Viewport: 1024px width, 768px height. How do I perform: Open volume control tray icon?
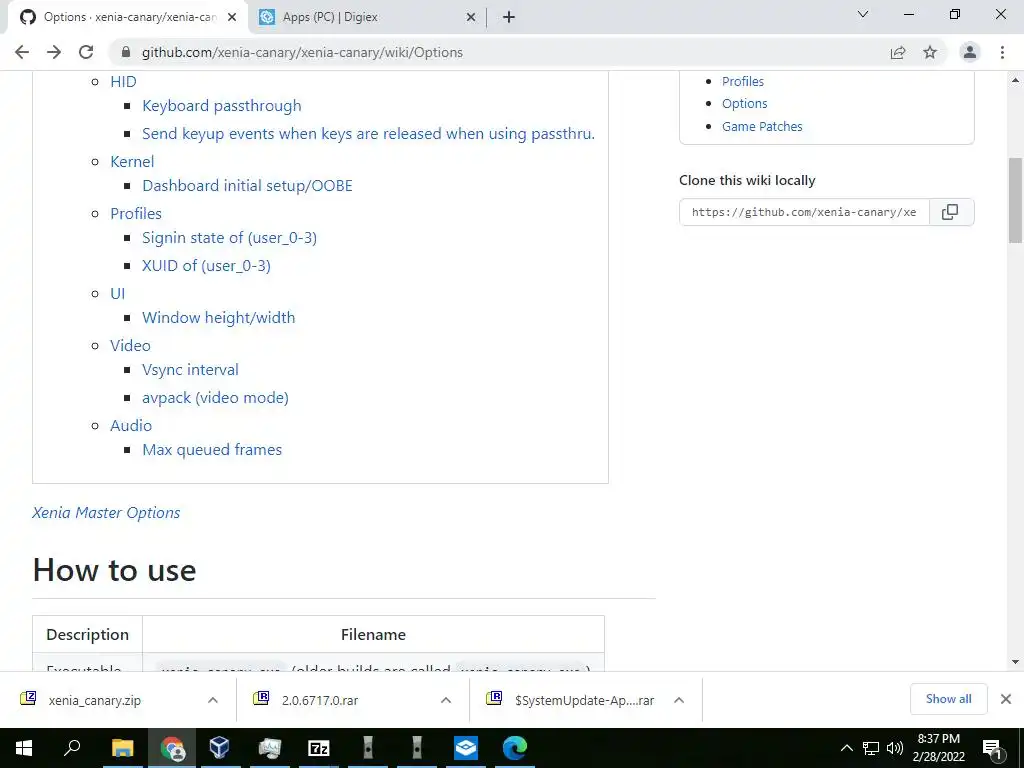point(895,748)
